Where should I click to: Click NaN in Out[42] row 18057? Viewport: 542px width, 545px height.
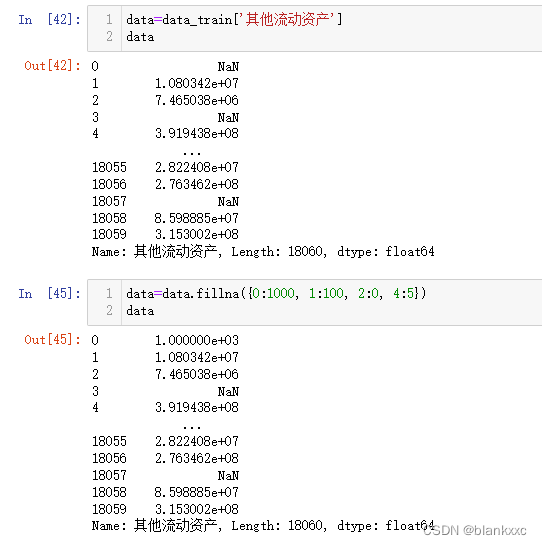[228, 202]
